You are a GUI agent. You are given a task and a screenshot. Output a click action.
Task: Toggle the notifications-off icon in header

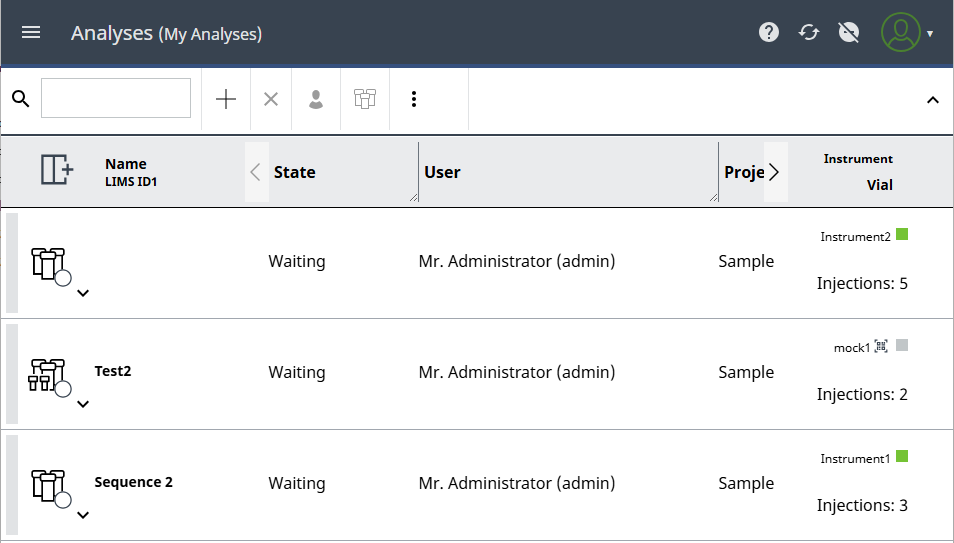tap(849, 32)
